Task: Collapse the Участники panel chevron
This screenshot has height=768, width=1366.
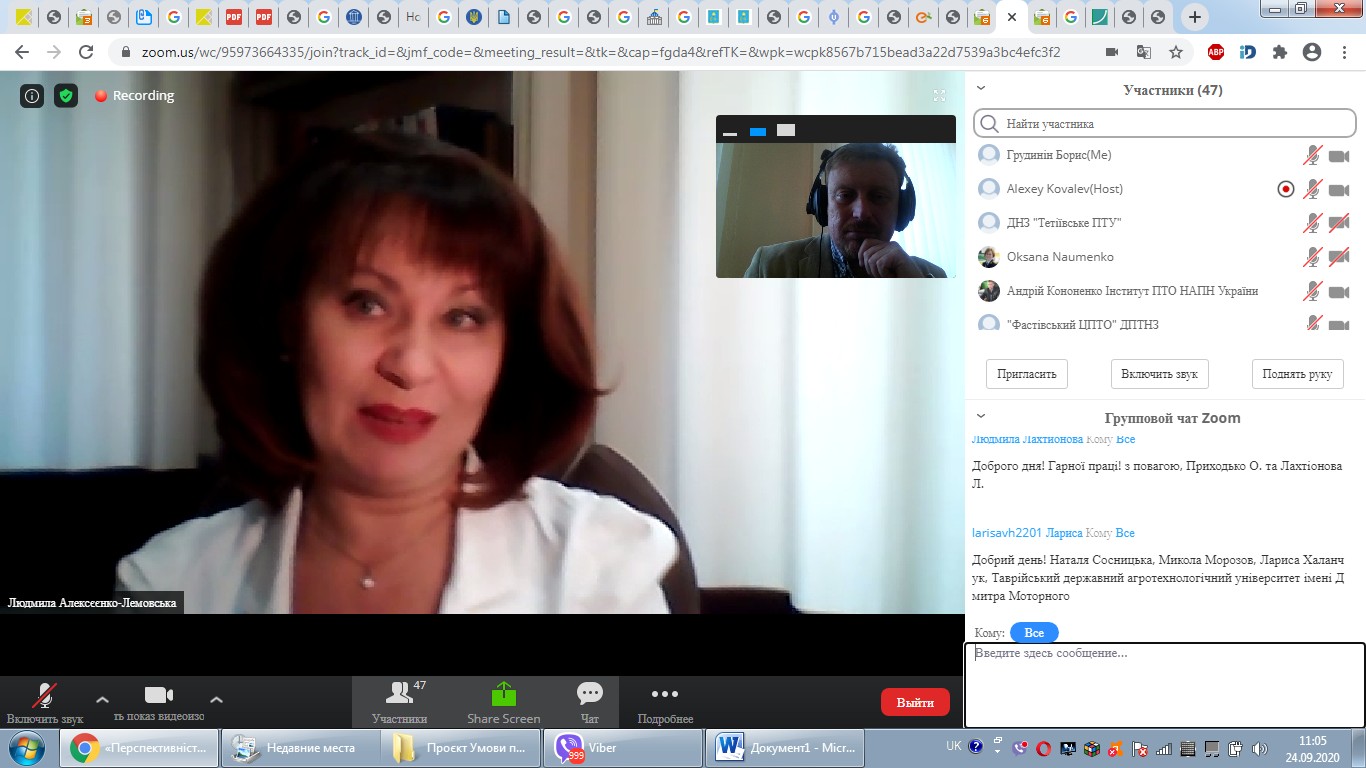Action: pos(981,89)
